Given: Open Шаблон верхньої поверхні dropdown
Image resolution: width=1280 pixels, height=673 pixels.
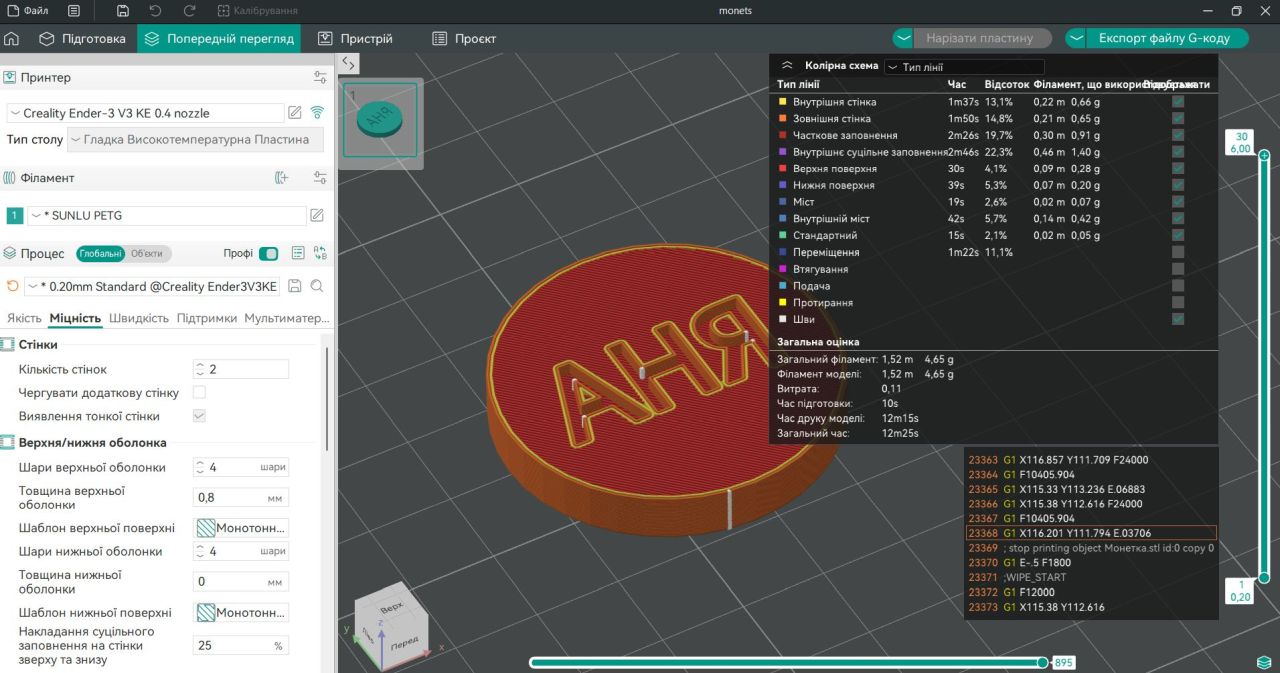Looking at the screenshot, I should (241, 528).
